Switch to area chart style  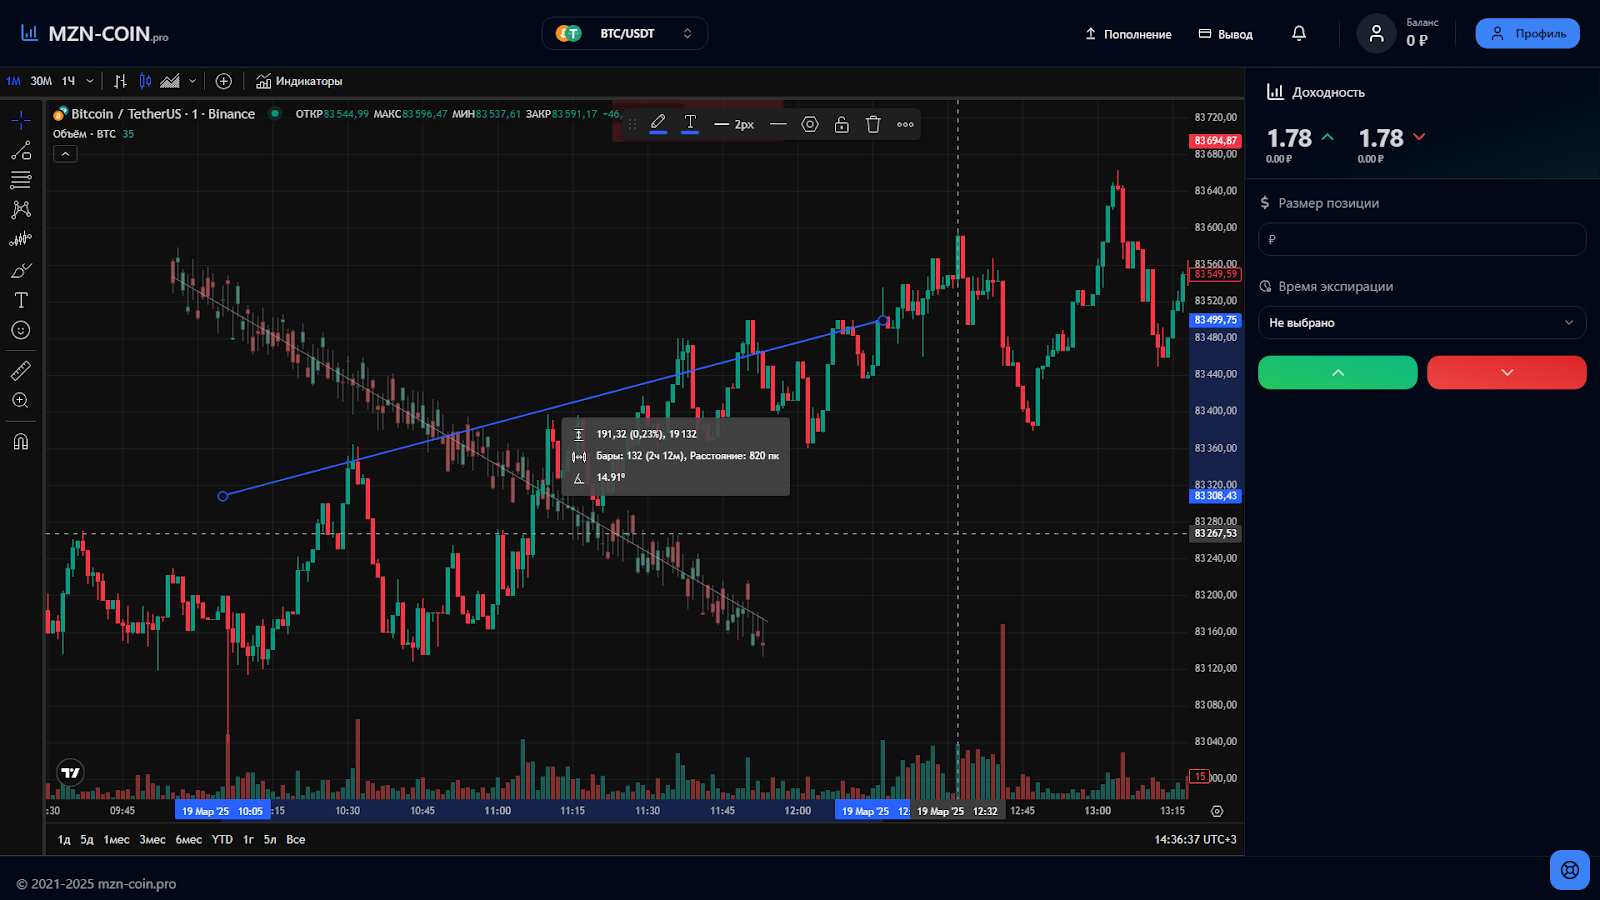click(170, 81)
